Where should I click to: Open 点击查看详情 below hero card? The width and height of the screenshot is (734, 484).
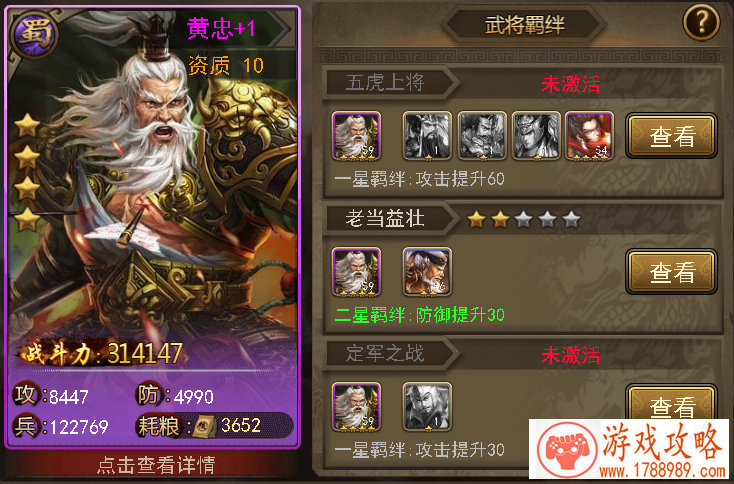156,464
